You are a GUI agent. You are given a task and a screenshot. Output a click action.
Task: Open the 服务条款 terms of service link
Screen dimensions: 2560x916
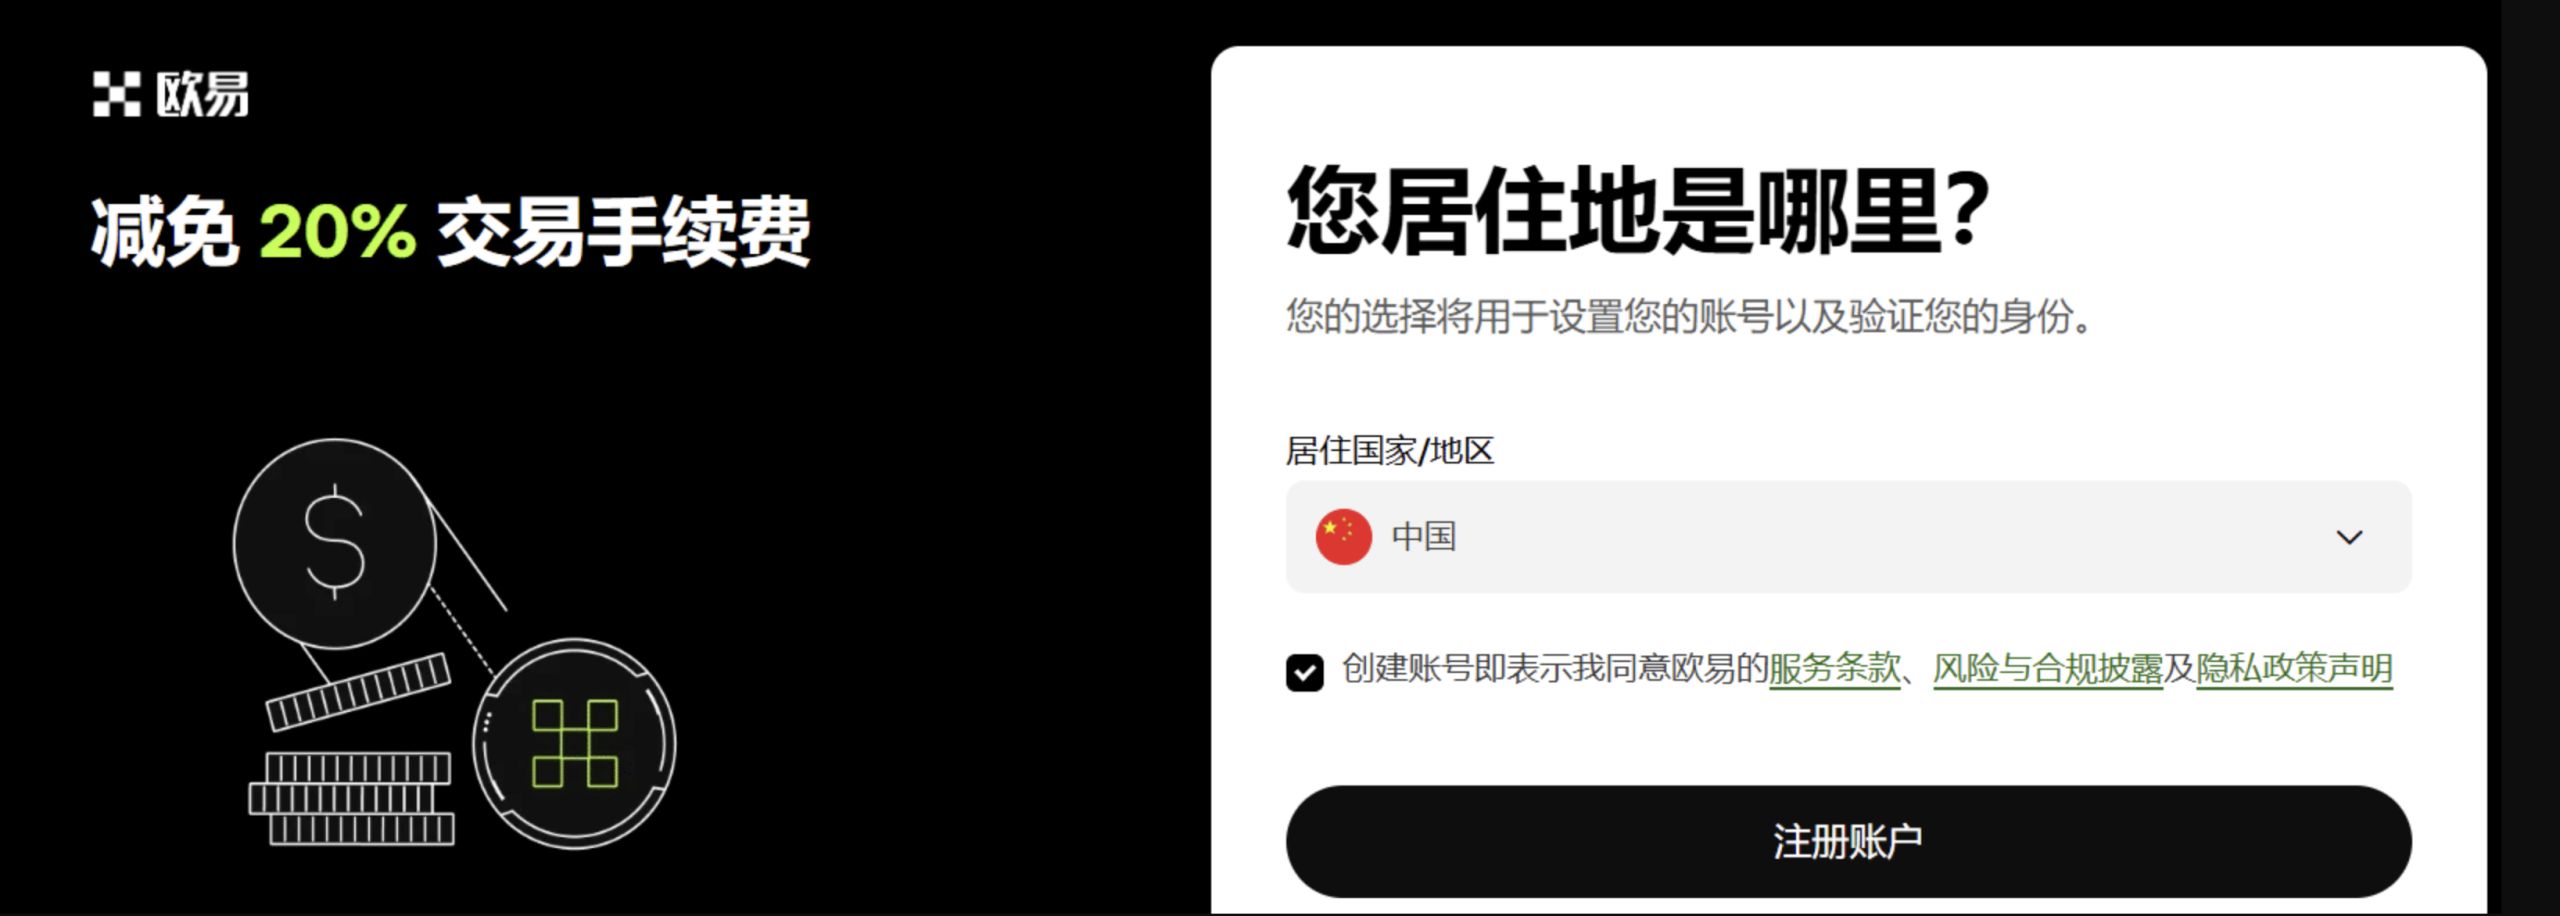[x=1834, y=668]
